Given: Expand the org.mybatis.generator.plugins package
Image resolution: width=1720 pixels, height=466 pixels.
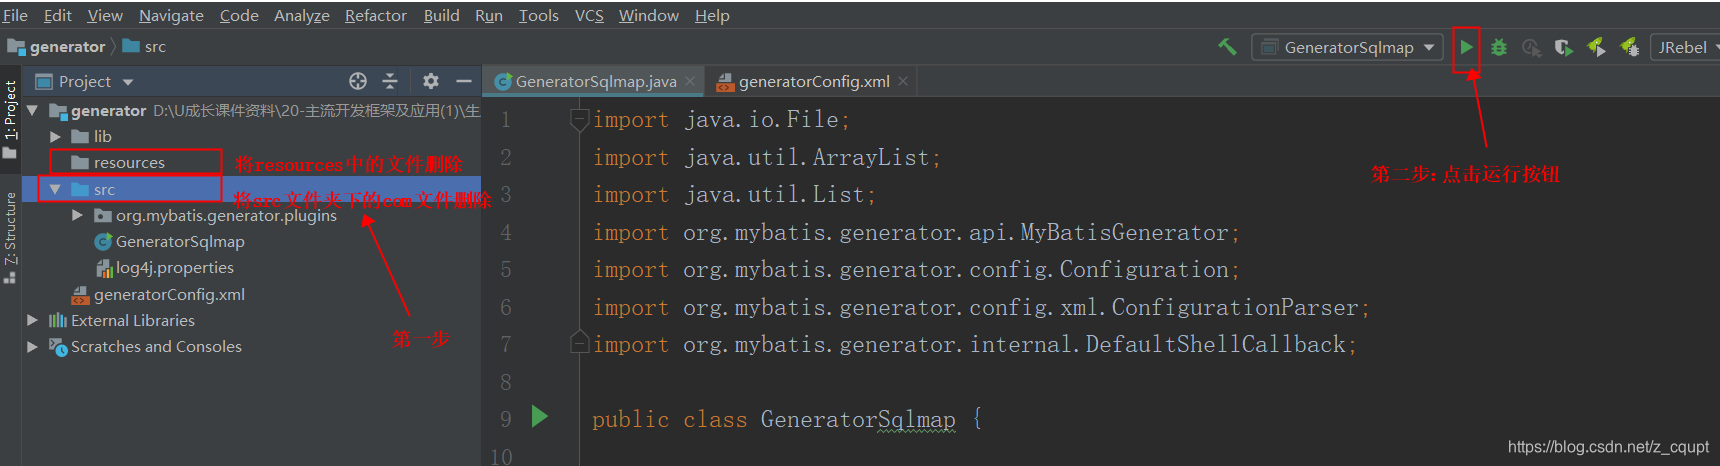Looking at the screenshot, I should (77, 215).
